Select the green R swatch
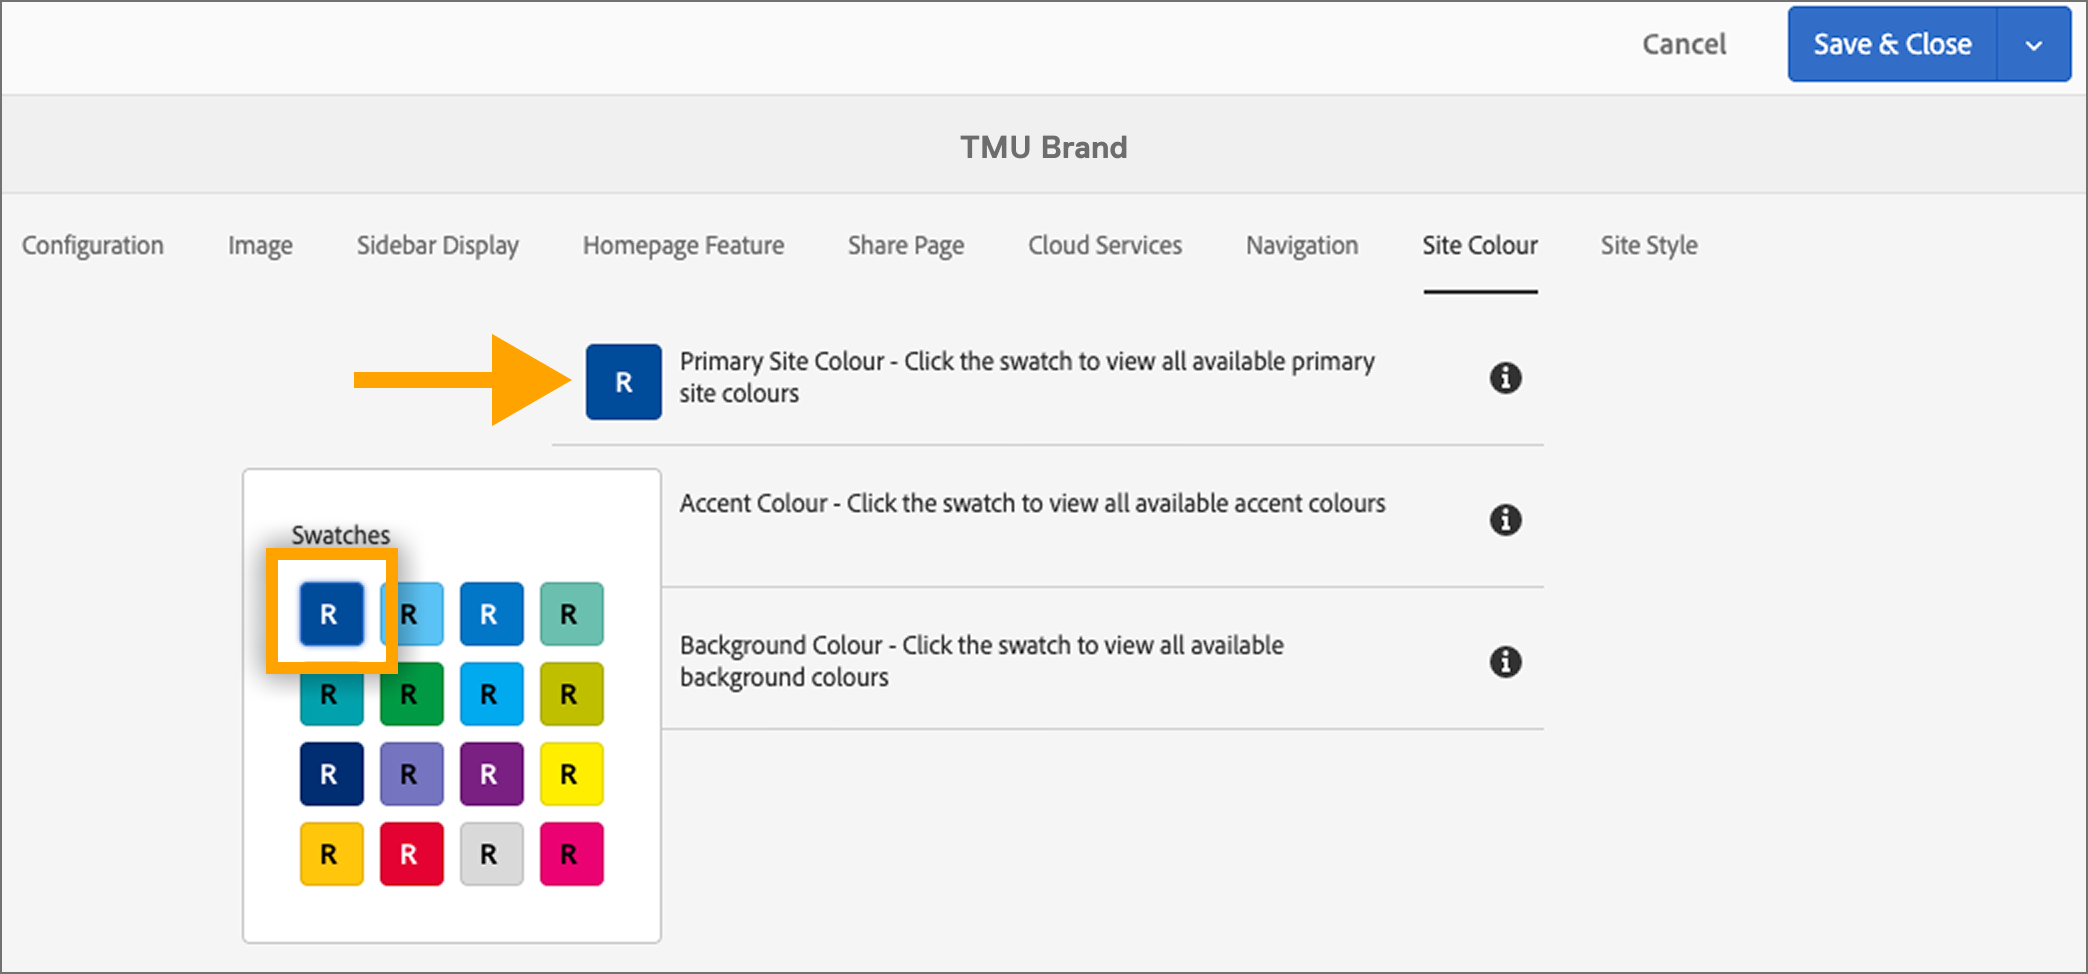Screen dimensions: 2088x974 [x=410, y=693]
